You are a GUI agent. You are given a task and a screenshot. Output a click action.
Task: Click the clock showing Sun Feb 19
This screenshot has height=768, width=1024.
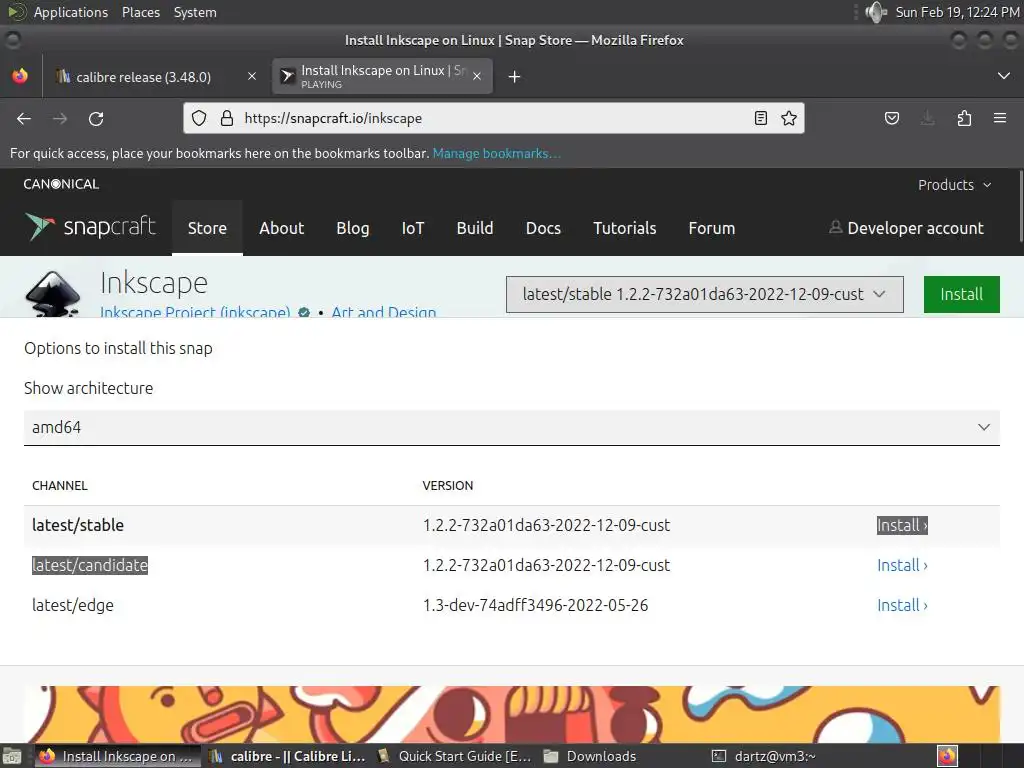(957, 12)
